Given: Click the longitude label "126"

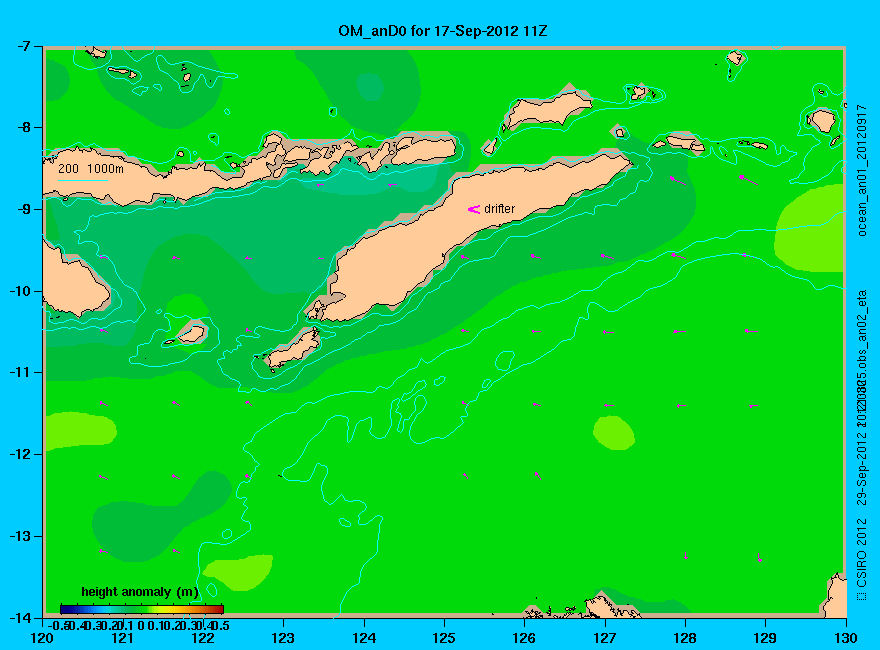Looking at the screenshot, I should [x=524, y=638].
